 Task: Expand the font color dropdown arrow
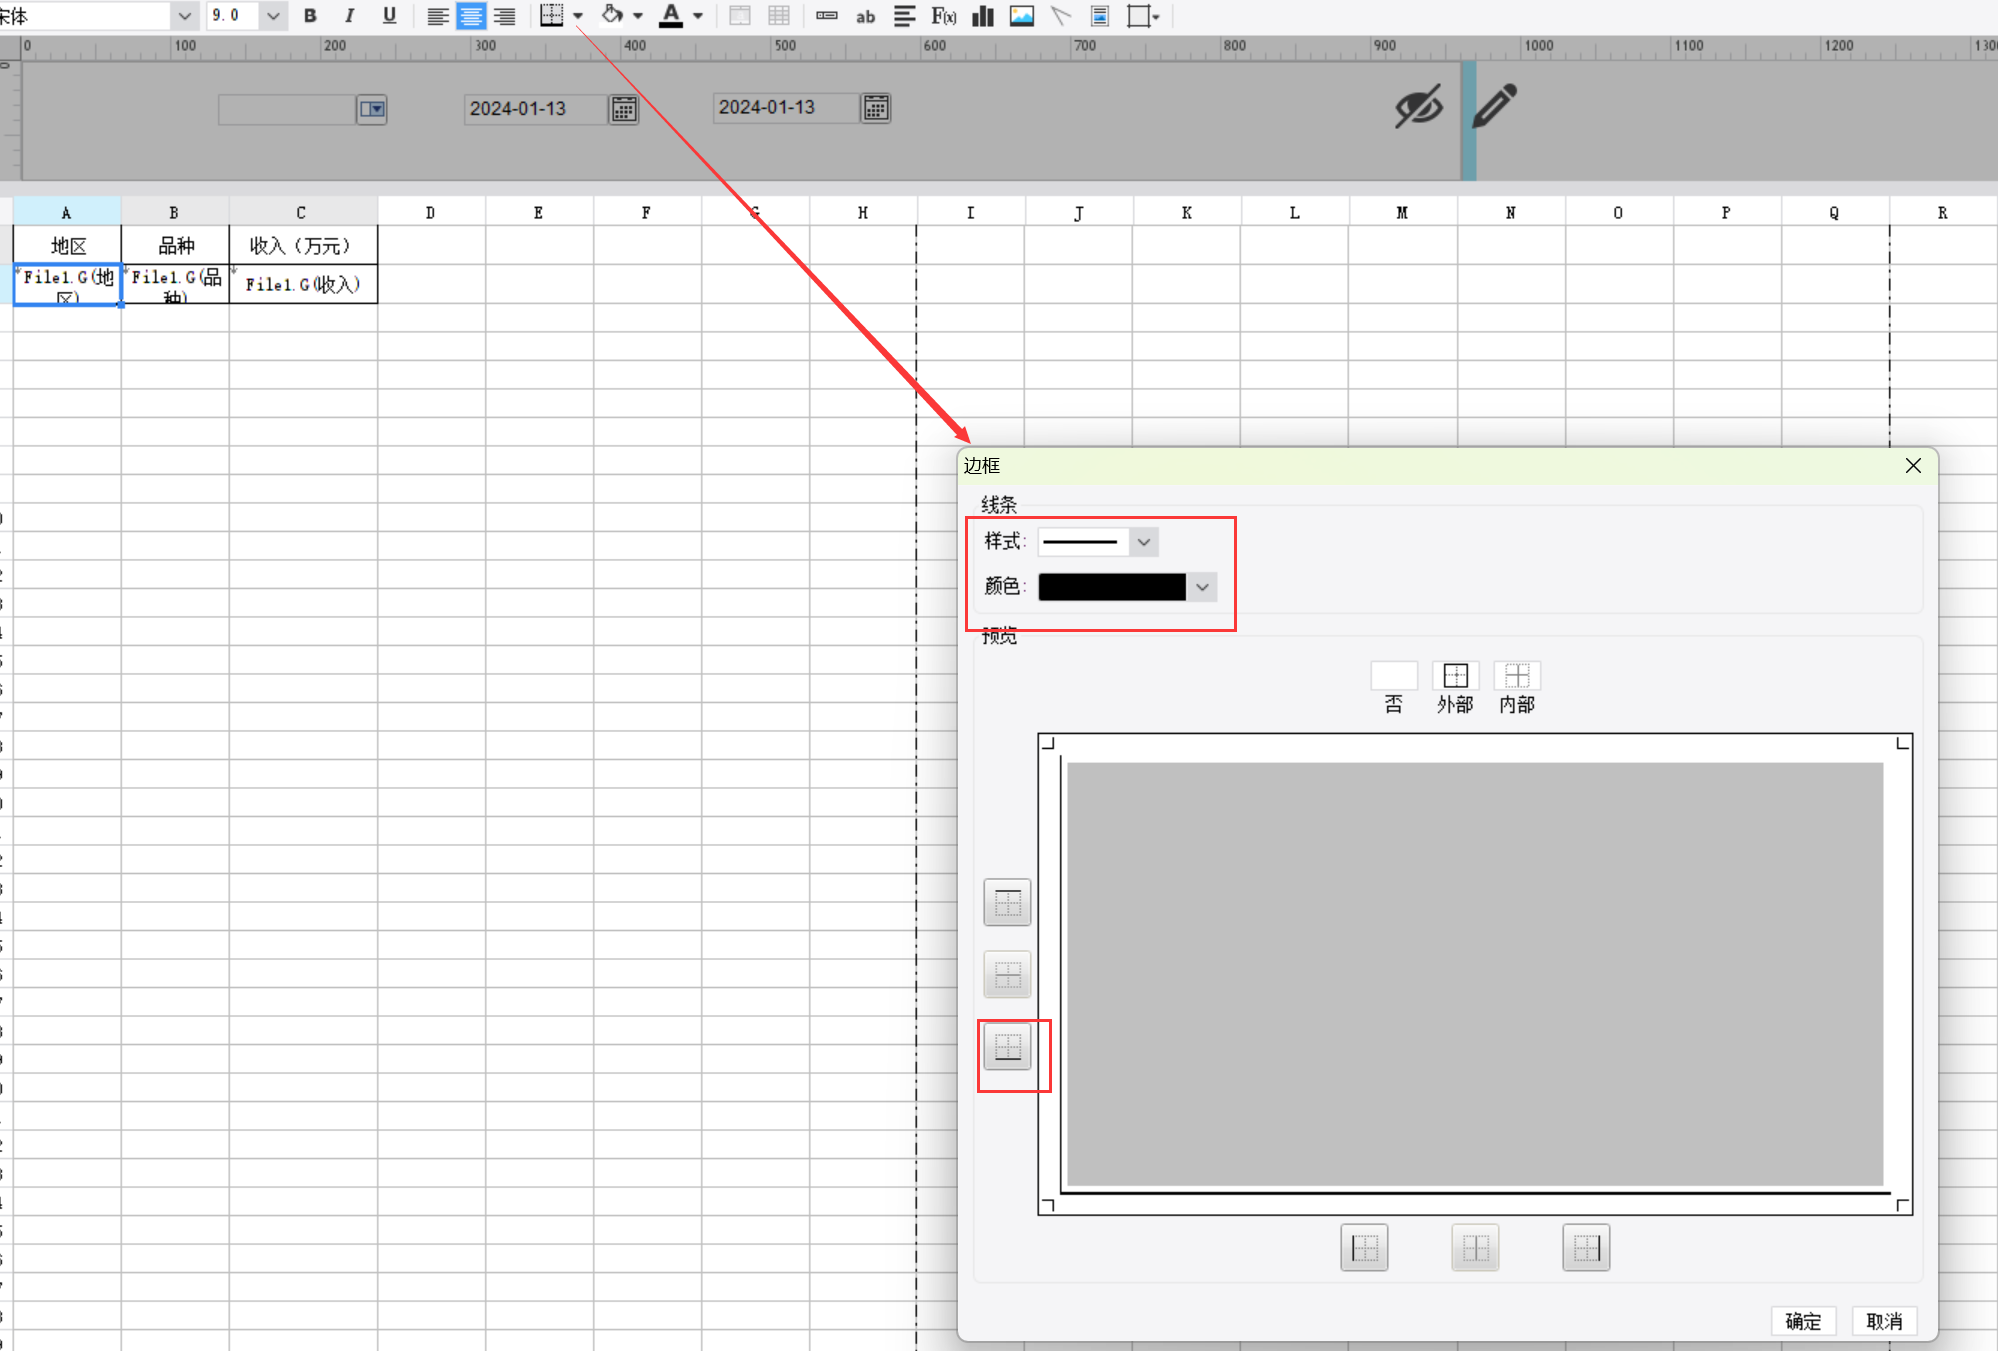pos(698,16)
